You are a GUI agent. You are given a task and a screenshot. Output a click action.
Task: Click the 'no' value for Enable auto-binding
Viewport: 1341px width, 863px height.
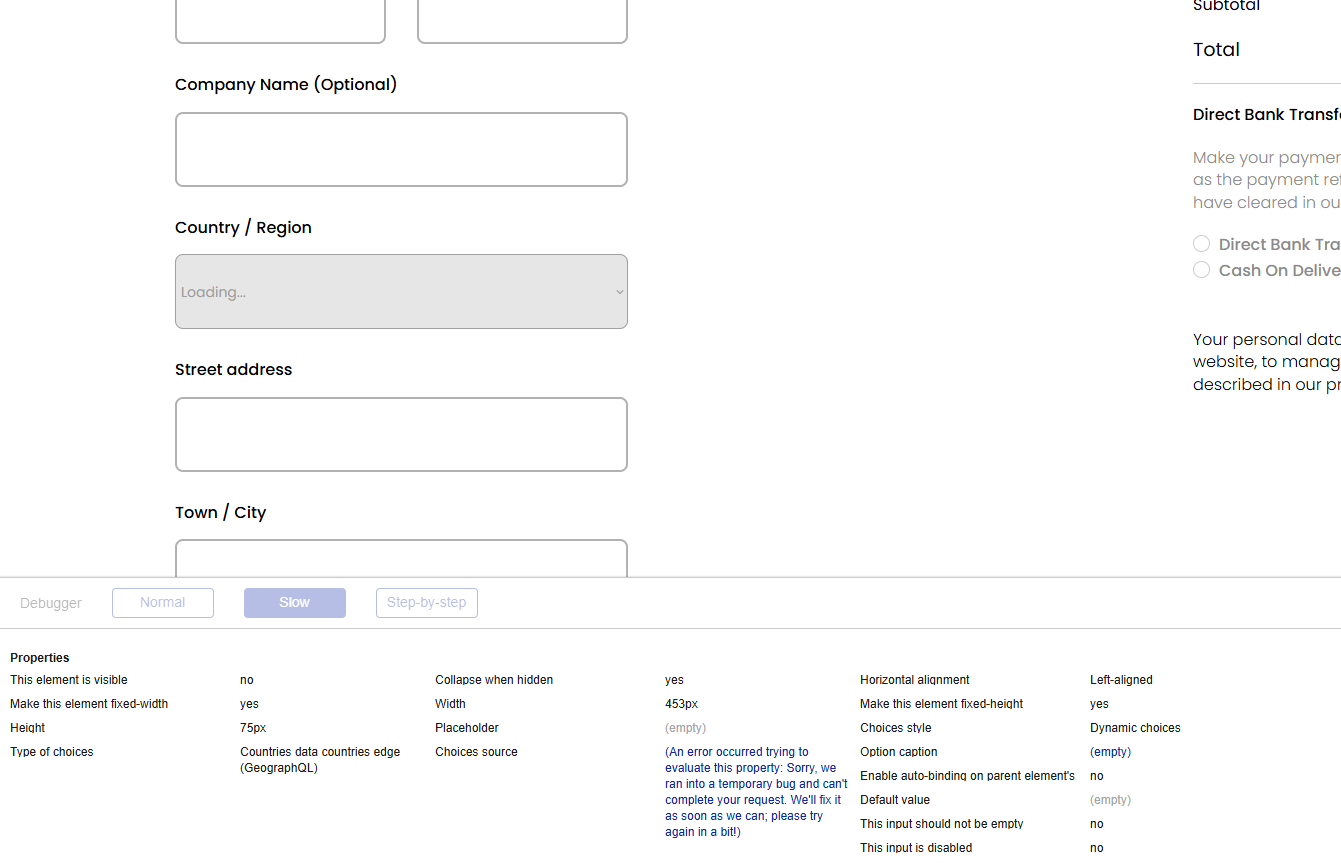tap(1097, 776)
